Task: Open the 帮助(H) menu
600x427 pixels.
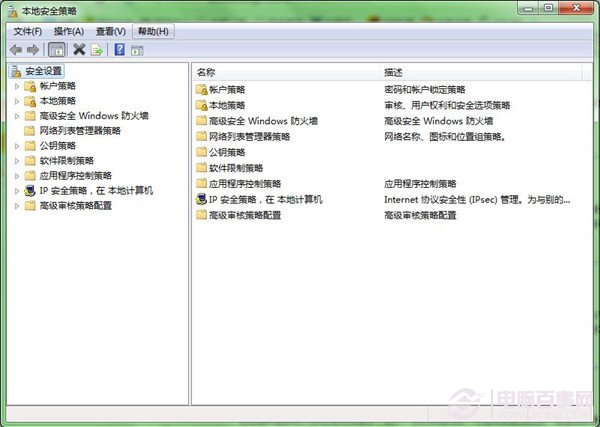Action: click(x=153, y=31)
